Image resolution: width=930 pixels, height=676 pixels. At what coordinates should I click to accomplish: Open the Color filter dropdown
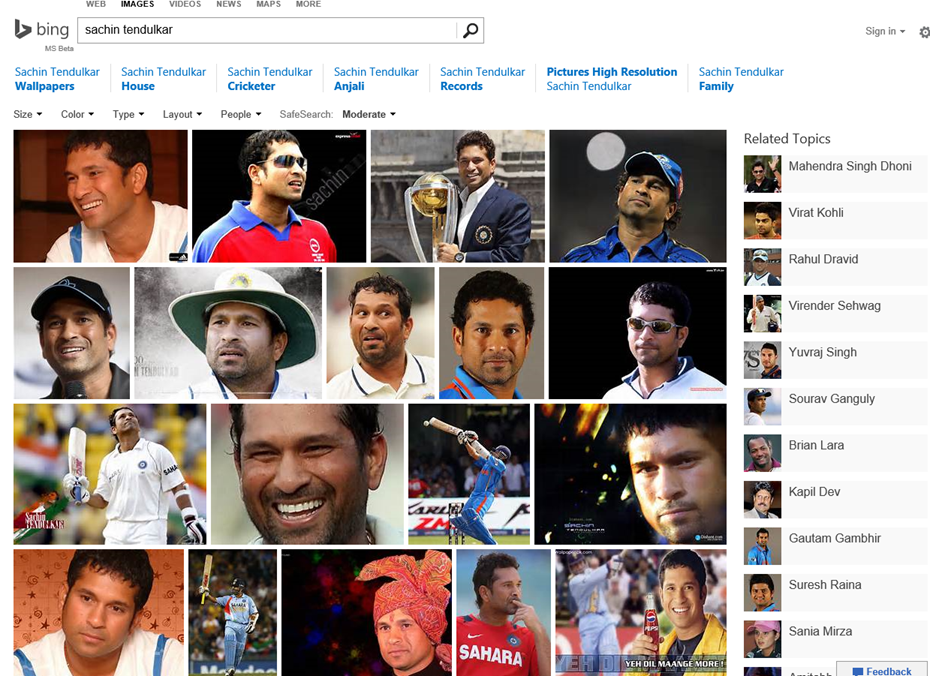point(77,114)
